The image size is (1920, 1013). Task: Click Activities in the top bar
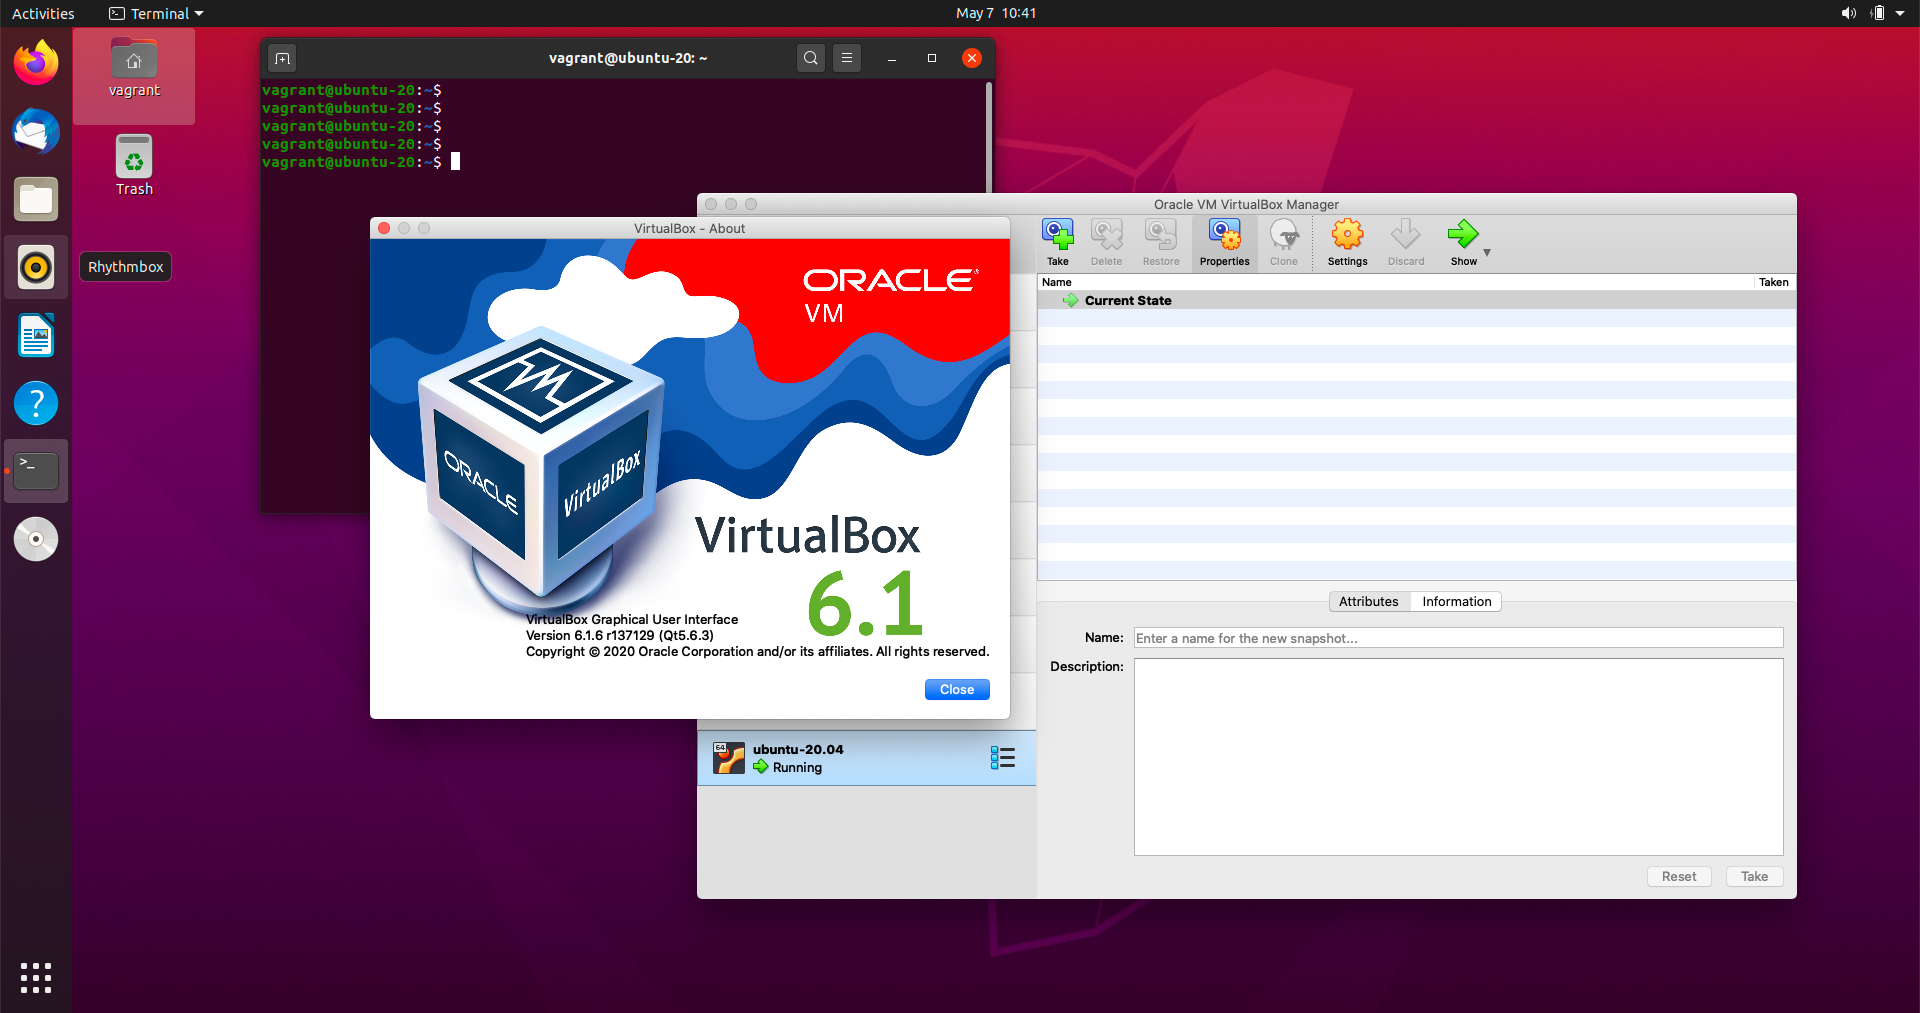pyautogui.click(x=43, y=13)
